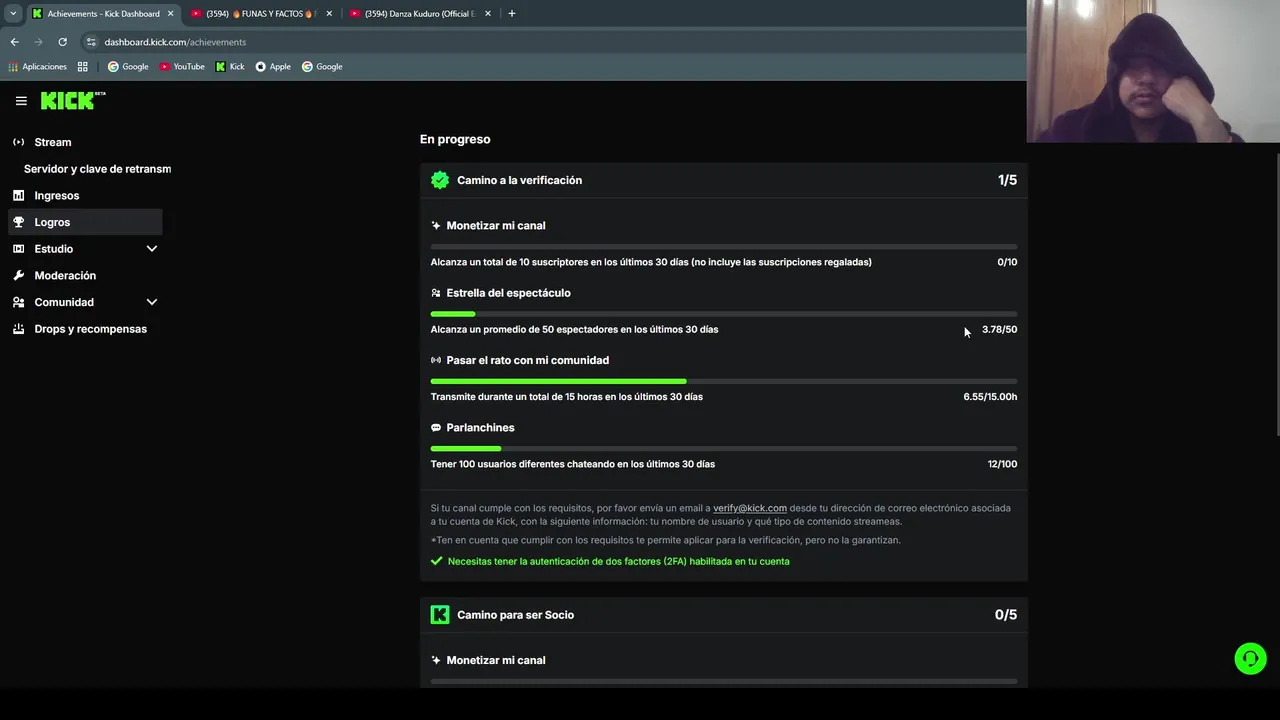Open the Kick bookmark in bookmarks bar
The height and width of the screenshot is (720, 1280).
click(x=230, y=67)
